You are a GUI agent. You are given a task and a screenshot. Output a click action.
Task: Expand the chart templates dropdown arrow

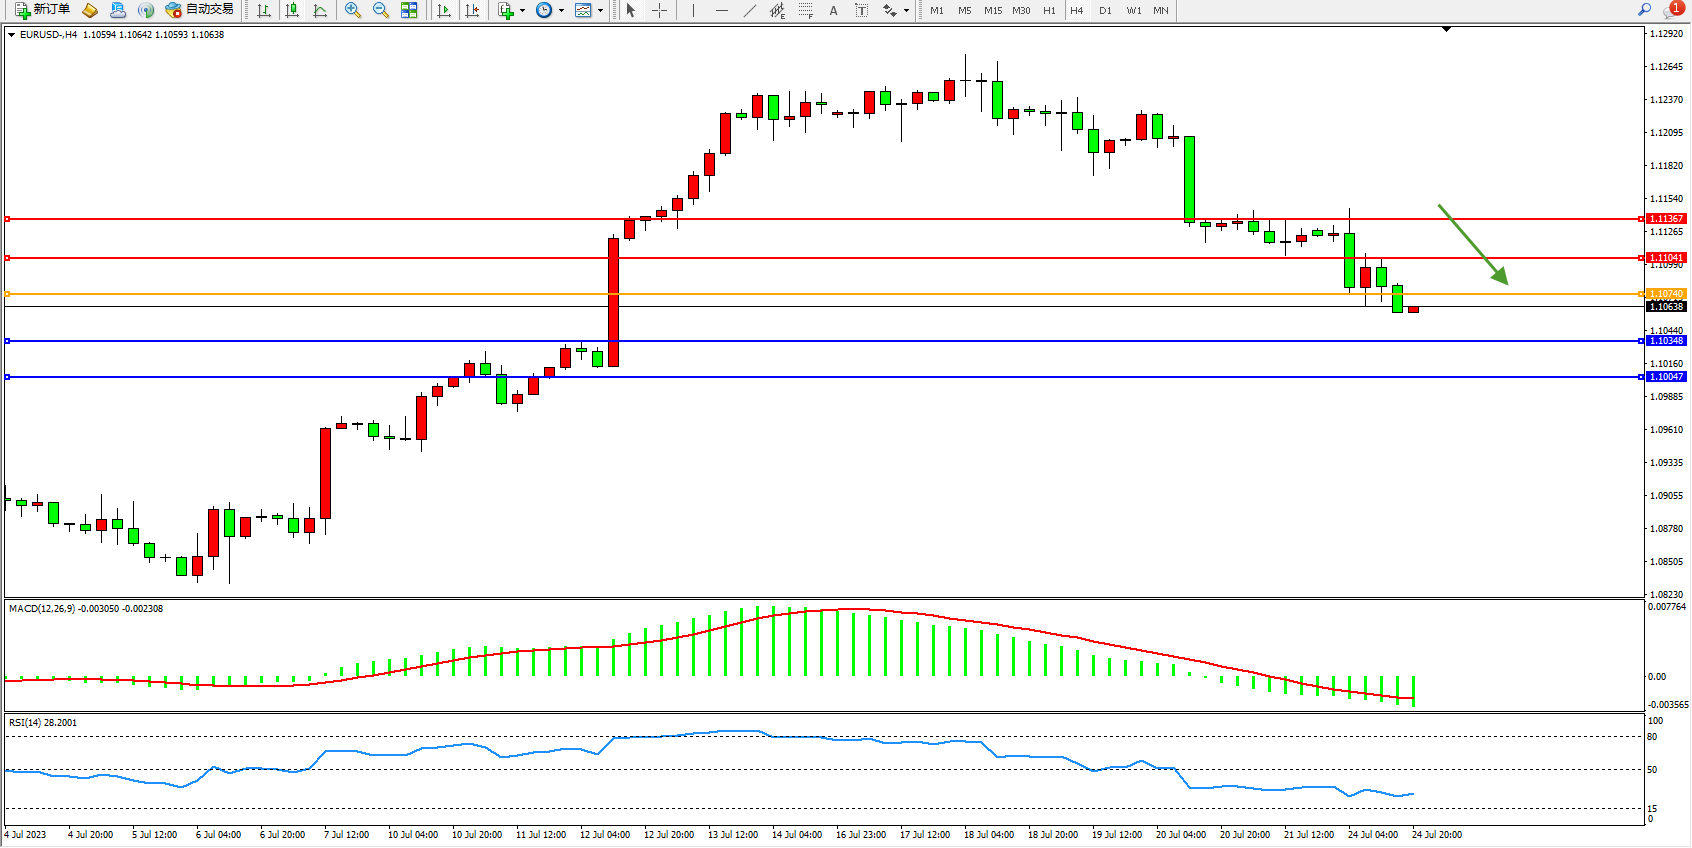coord(600,10)
